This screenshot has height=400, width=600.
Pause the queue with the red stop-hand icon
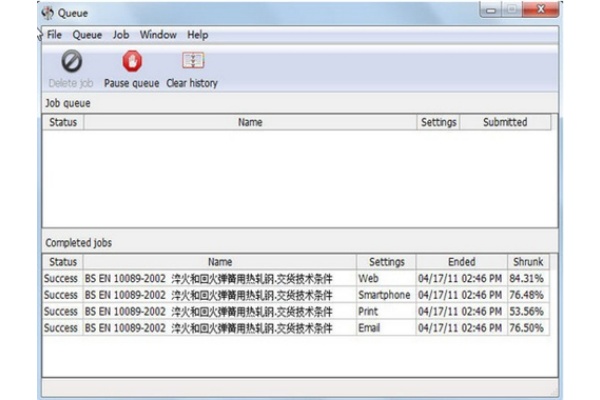point(132,61)
